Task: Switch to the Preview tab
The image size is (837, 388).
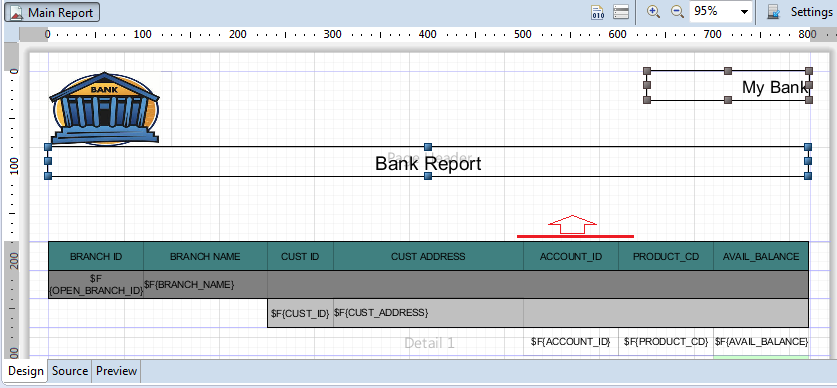Action: coord(116,371)
